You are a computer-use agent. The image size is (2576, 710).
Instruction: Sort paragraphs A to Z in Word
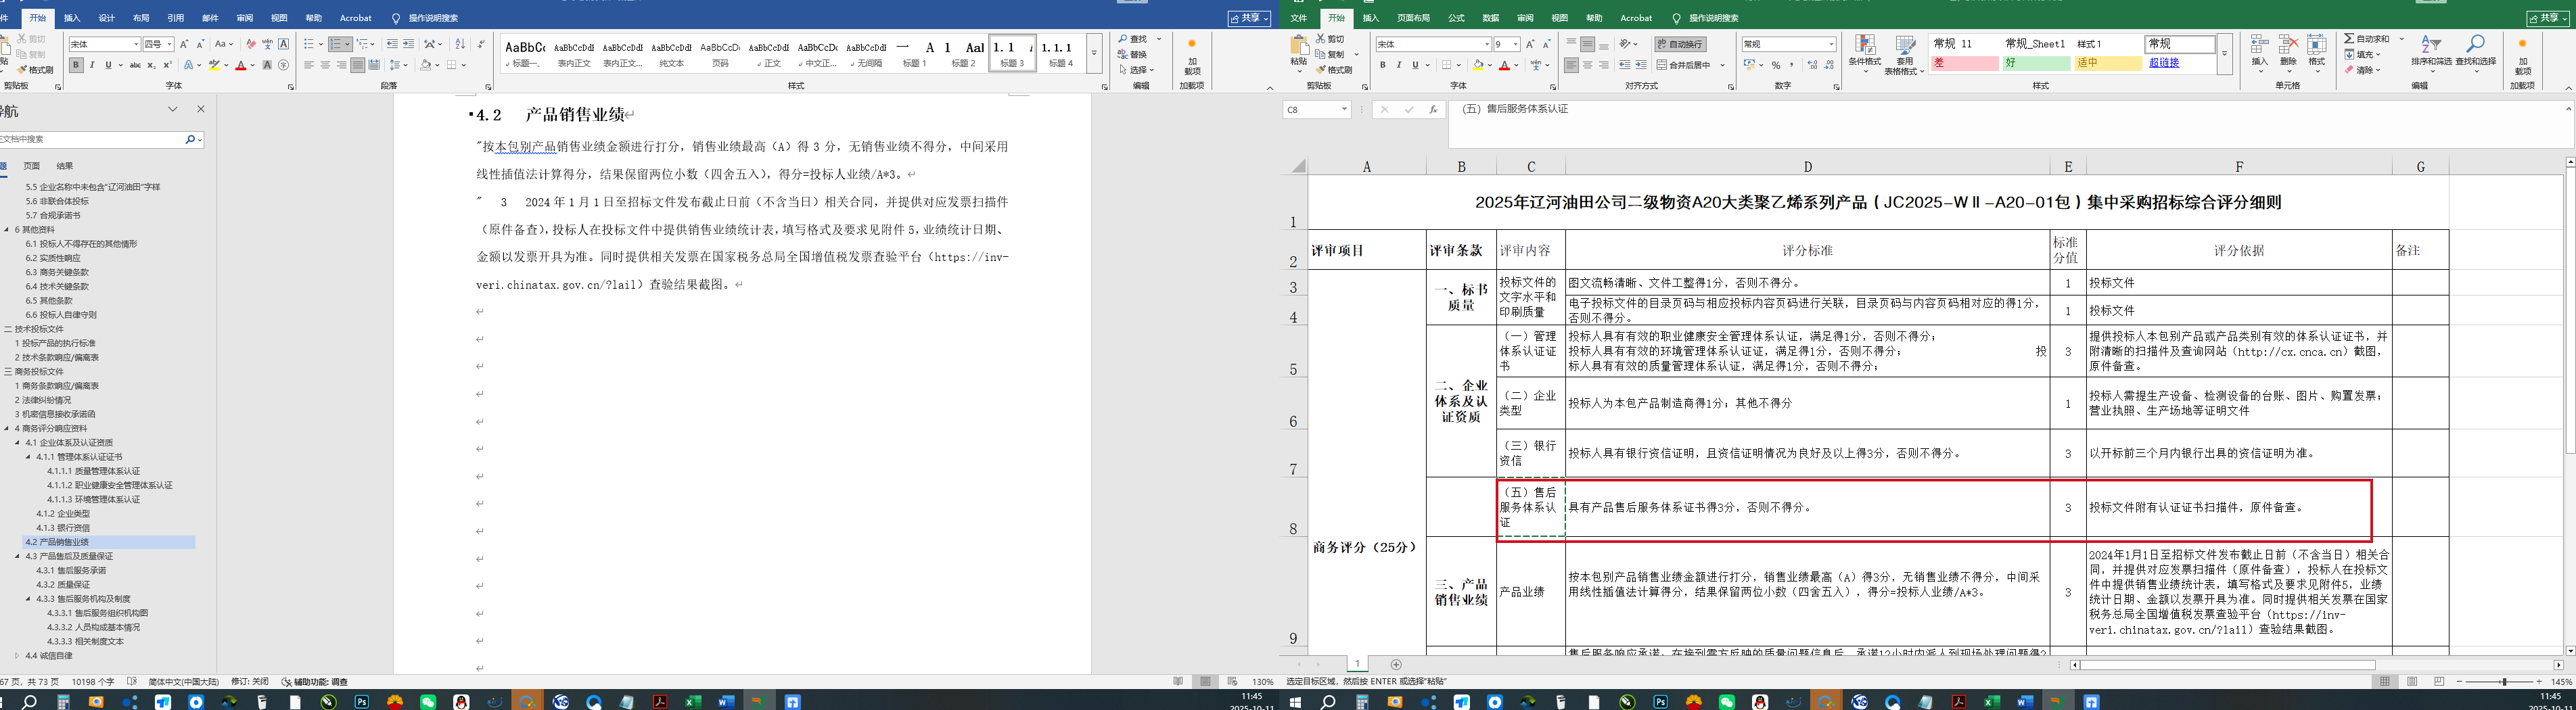[x=460, y=44]
